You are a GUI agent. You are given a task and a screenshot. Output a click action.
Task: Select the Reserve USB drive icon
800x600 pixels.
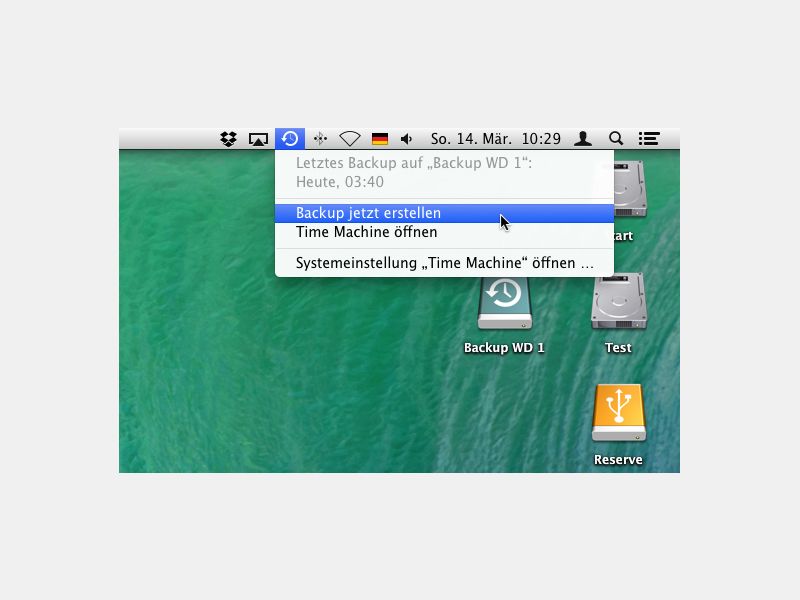[x=618, y=413]
